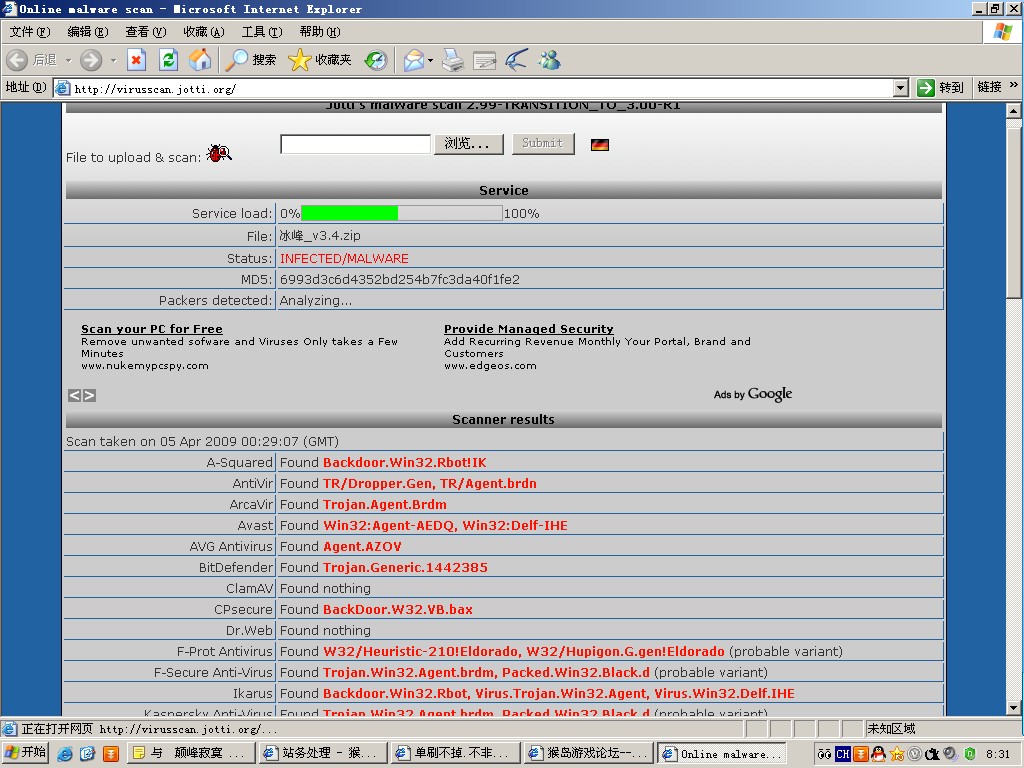
Task: Switch to taskbar window 猴岛游戏论坛
Action: pos(590,753)
